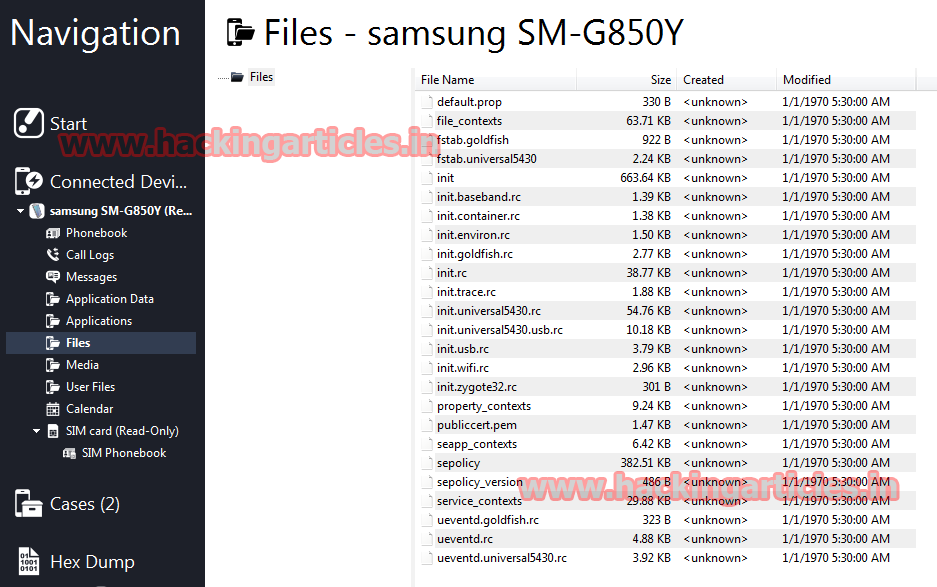Viewport: 937px width, 587px height.
Task: Click the Messages speech bubble icon
Action: (53, 277)
